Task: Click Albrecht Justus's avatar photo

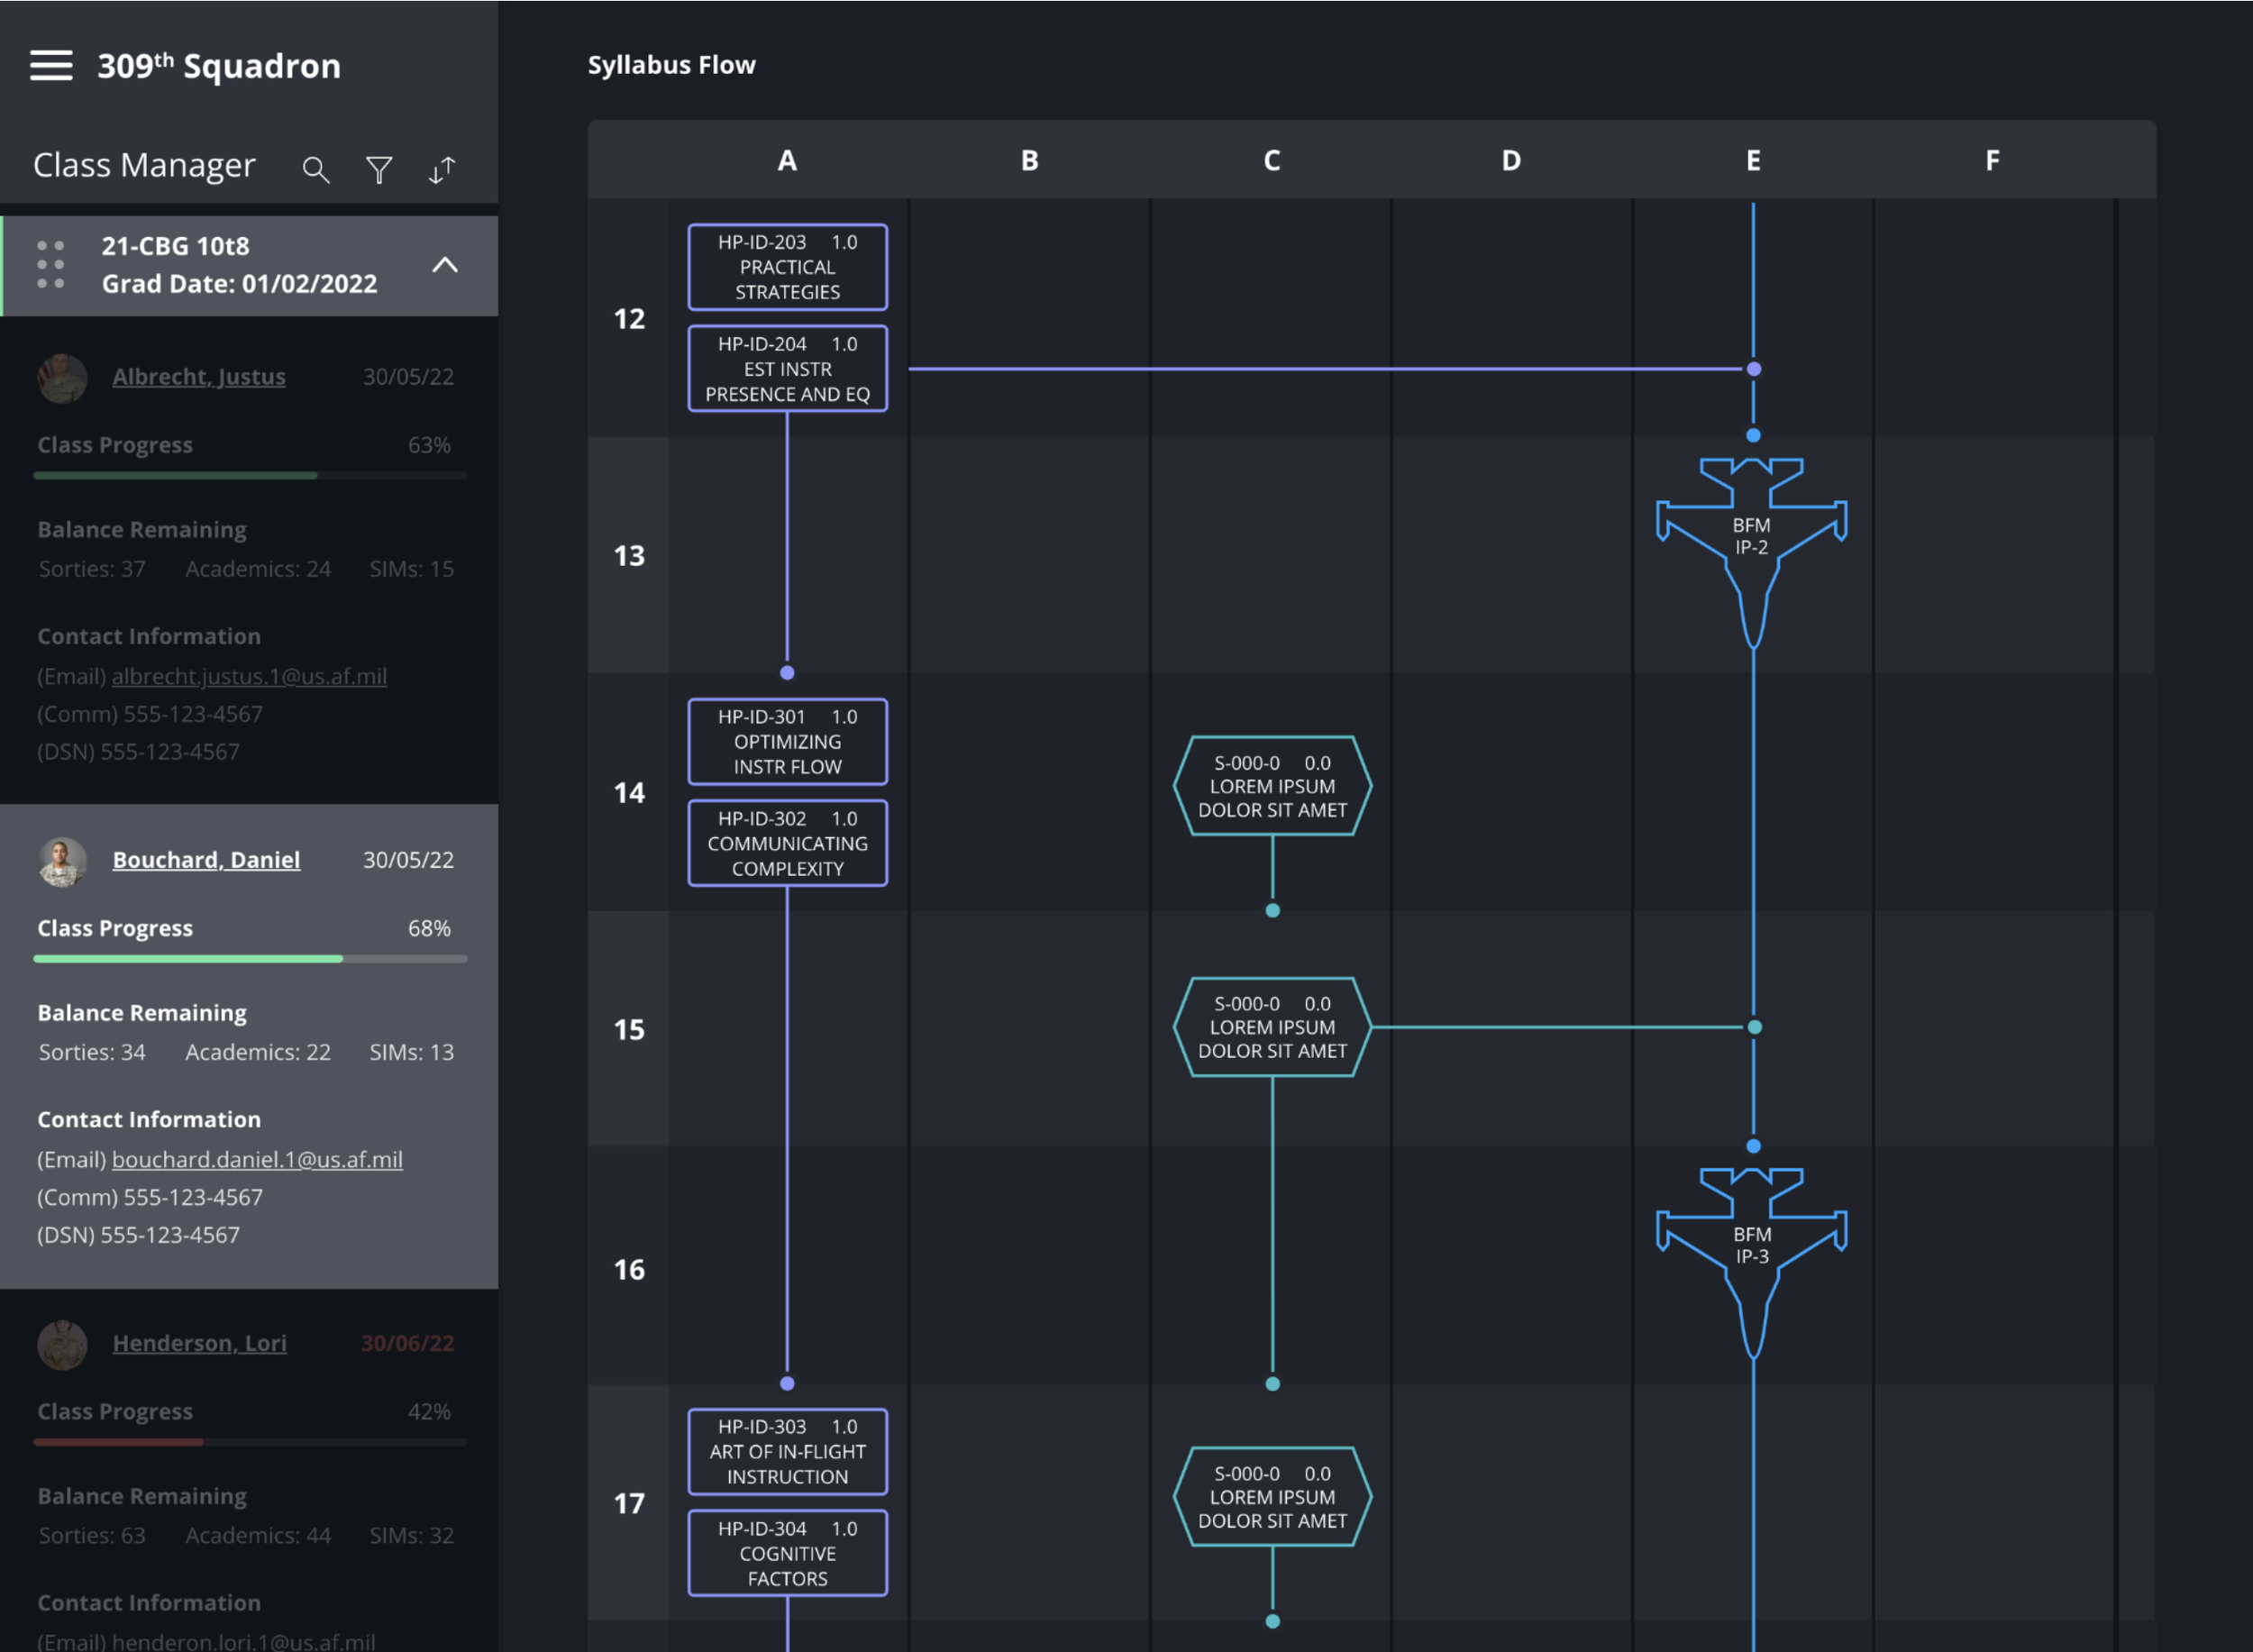Action: (62, 378)
